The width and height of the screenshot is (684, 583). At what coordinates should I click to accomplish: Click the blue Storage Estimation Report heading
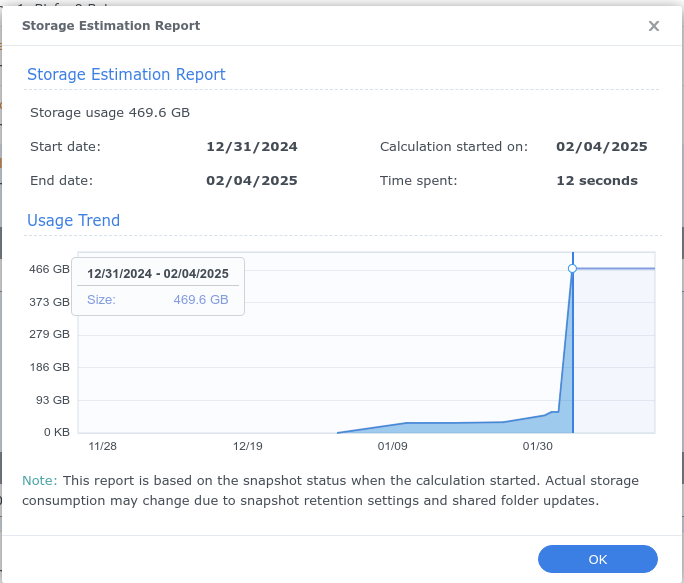pos(126,75)
